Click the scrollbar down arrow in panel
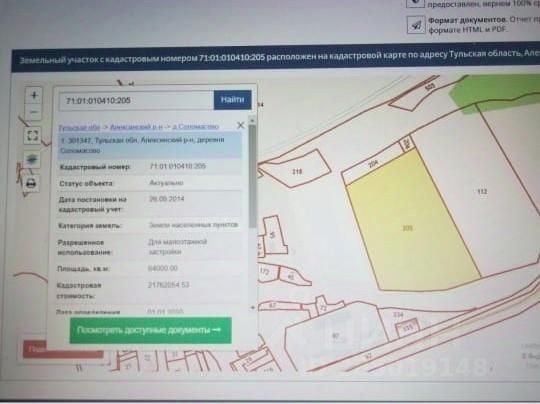The width and height of the screenshot is (540, 404). pyautogui.click(x=253, y=308)
